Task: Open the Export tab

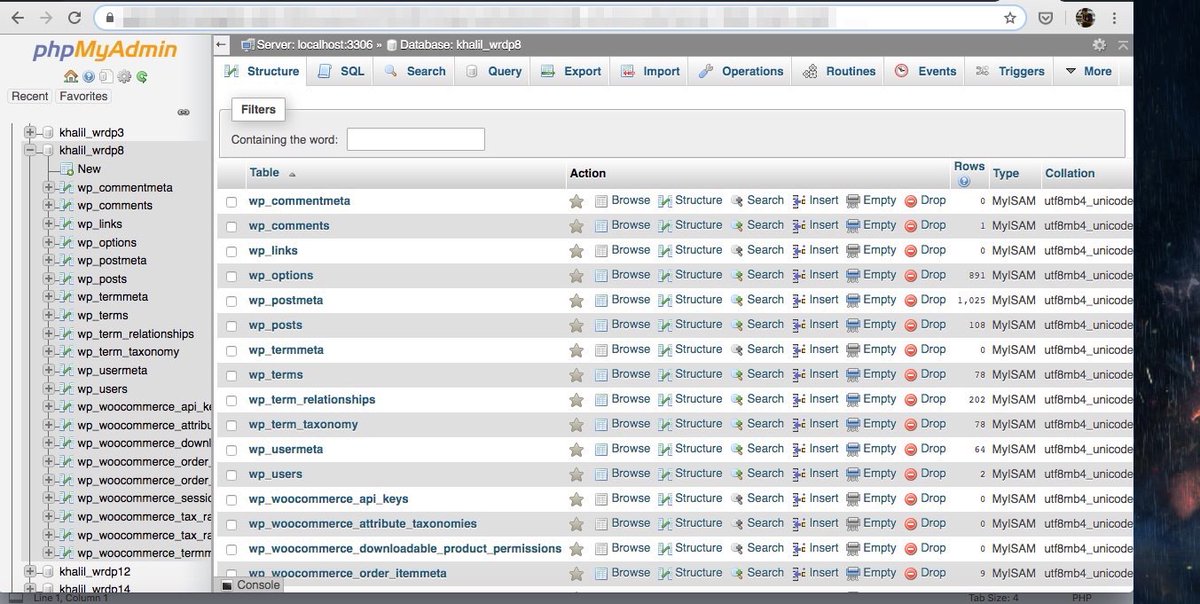Action: [571, 71]
